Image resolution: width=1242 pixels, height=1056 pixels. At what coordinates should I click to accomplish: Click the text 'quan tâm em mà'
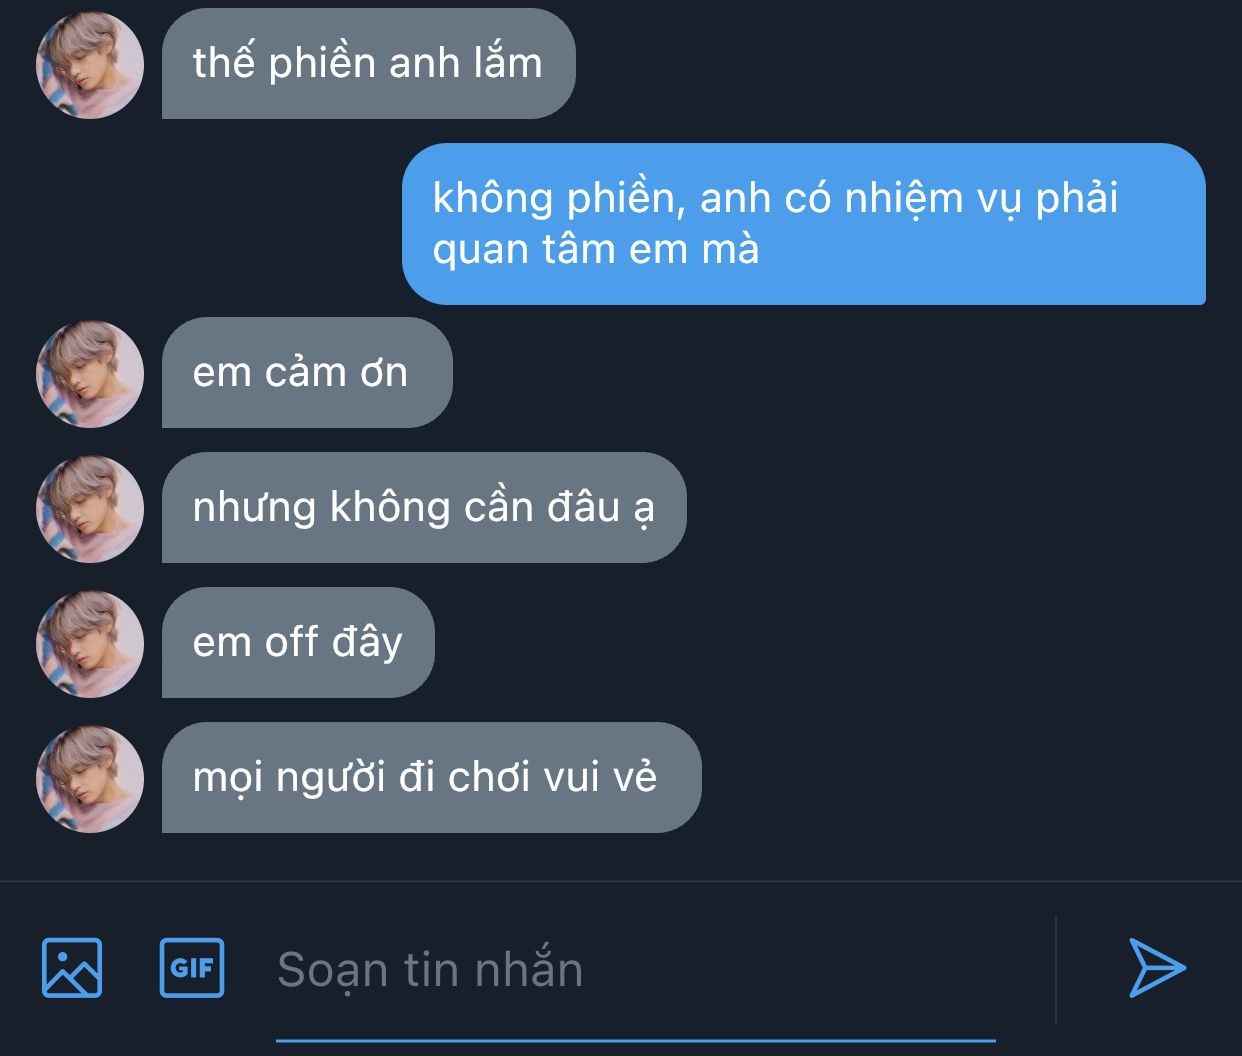click(x=596, y=249)
